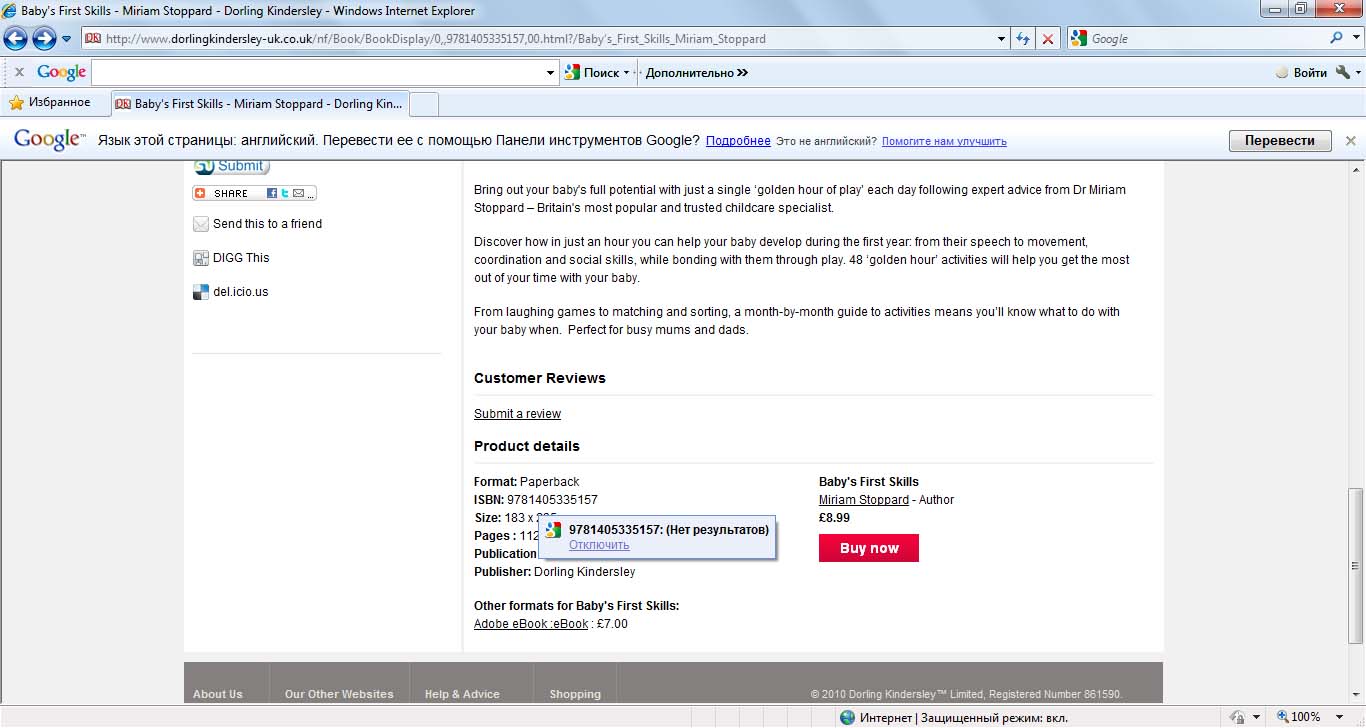
Task: Open the Shopping footer tab
Action: (575, 694)
